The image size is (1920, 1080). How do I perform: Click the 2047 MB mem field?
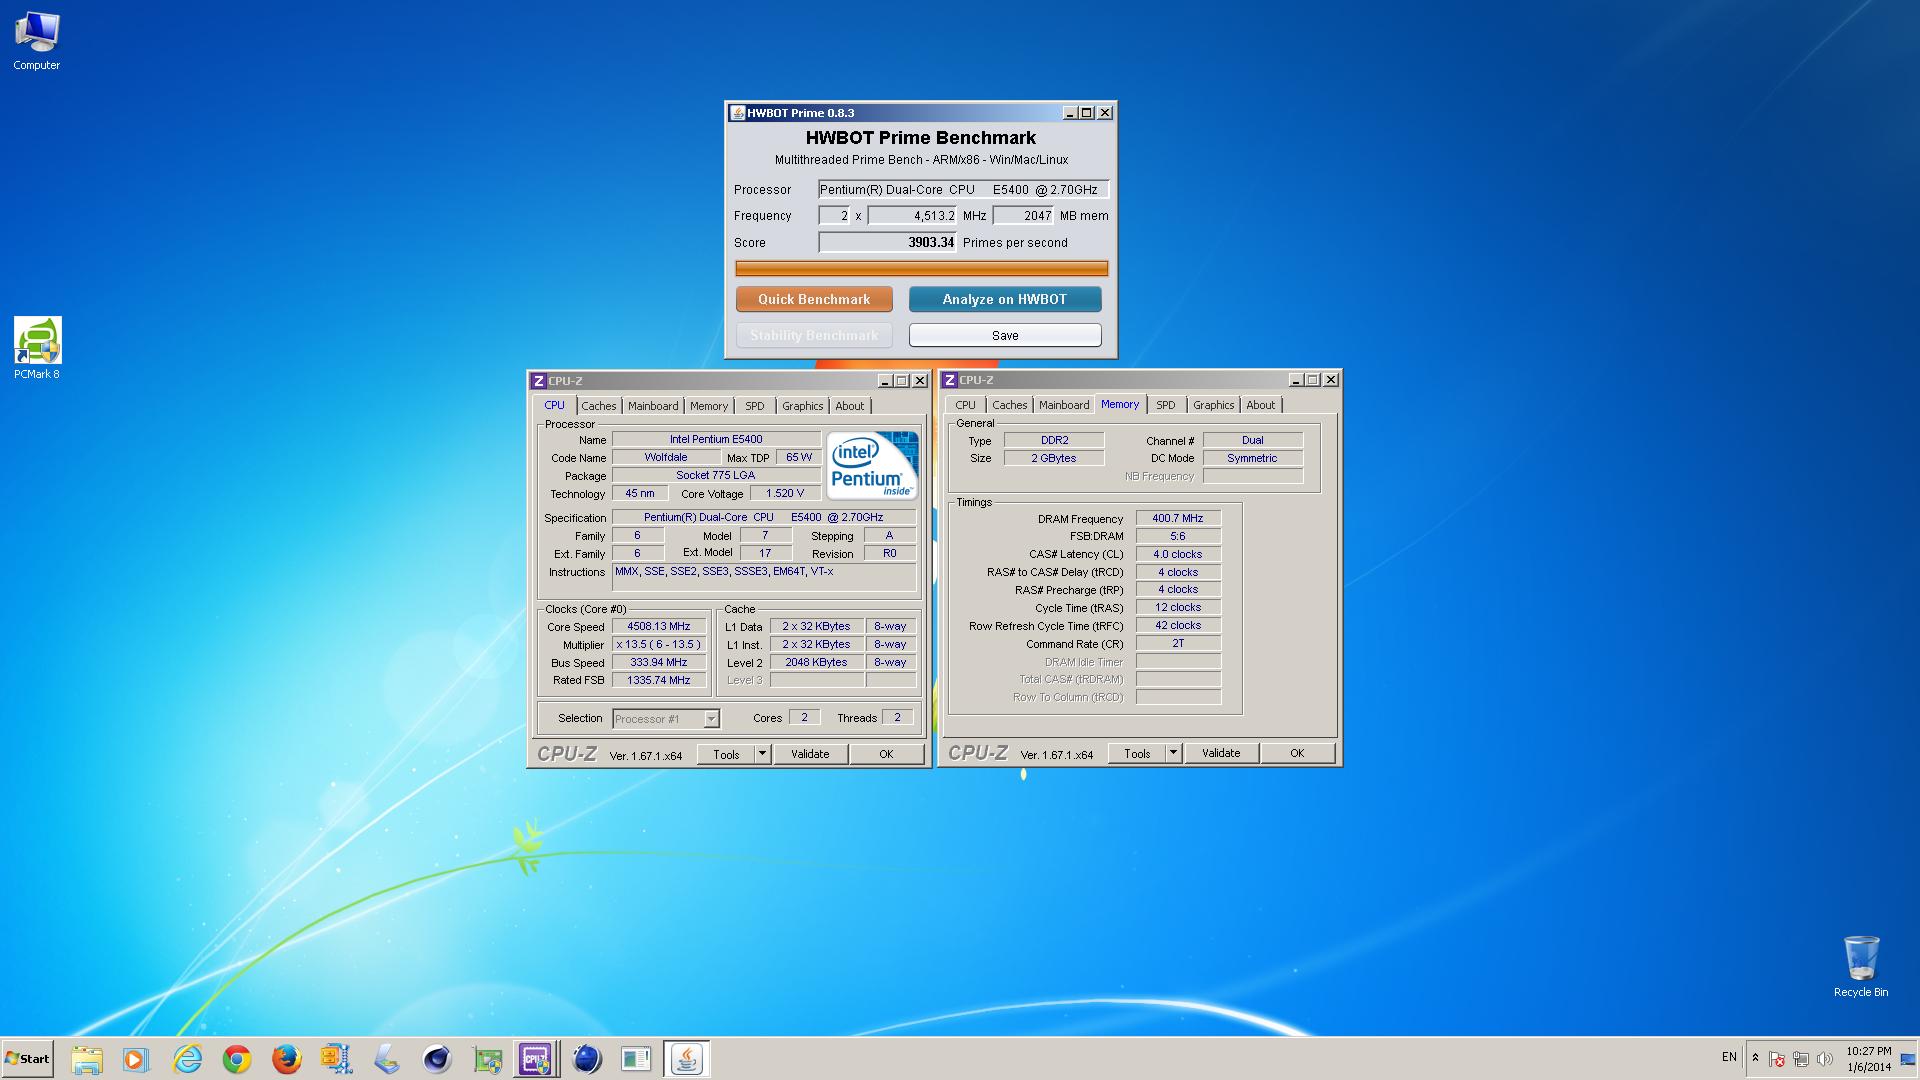pos(1023,215)
